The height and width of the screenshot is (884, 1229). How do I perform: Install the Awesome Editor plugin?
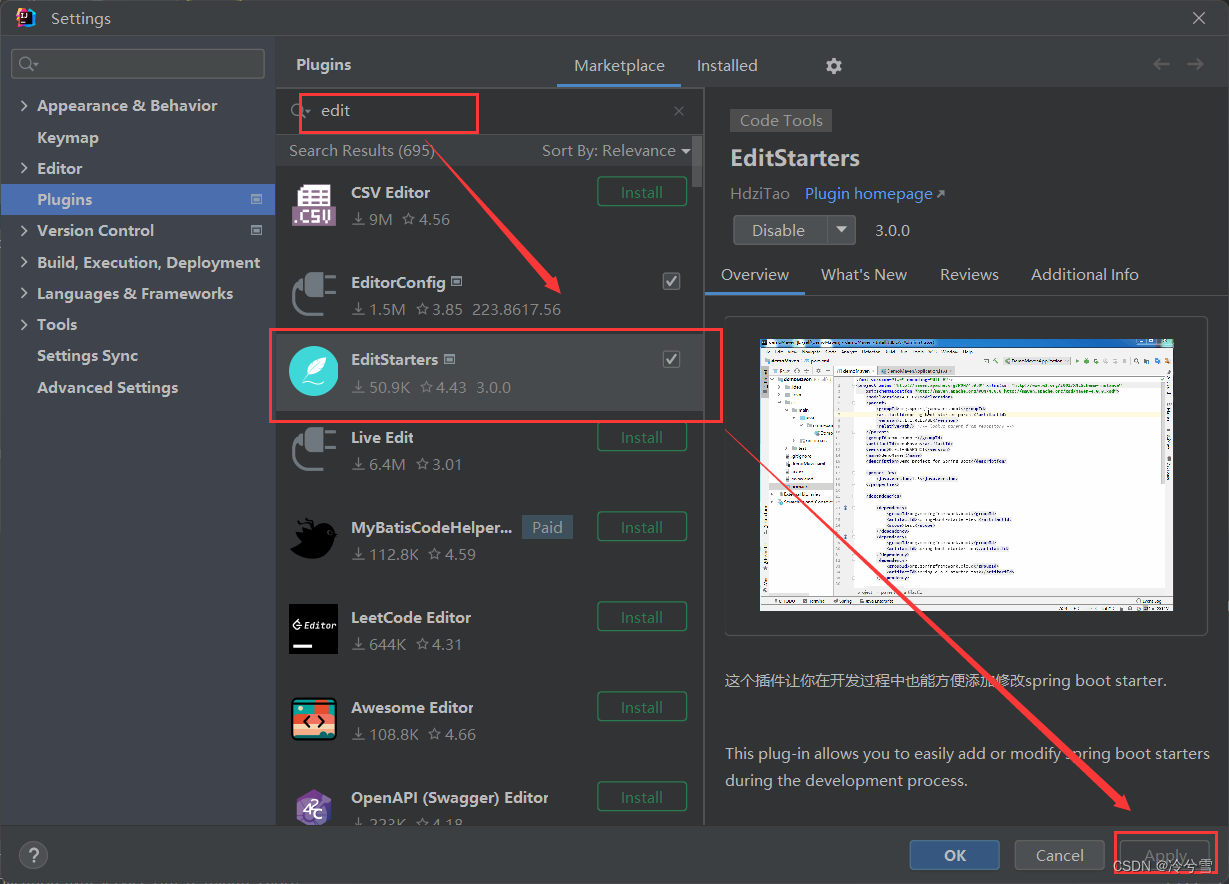642,707
